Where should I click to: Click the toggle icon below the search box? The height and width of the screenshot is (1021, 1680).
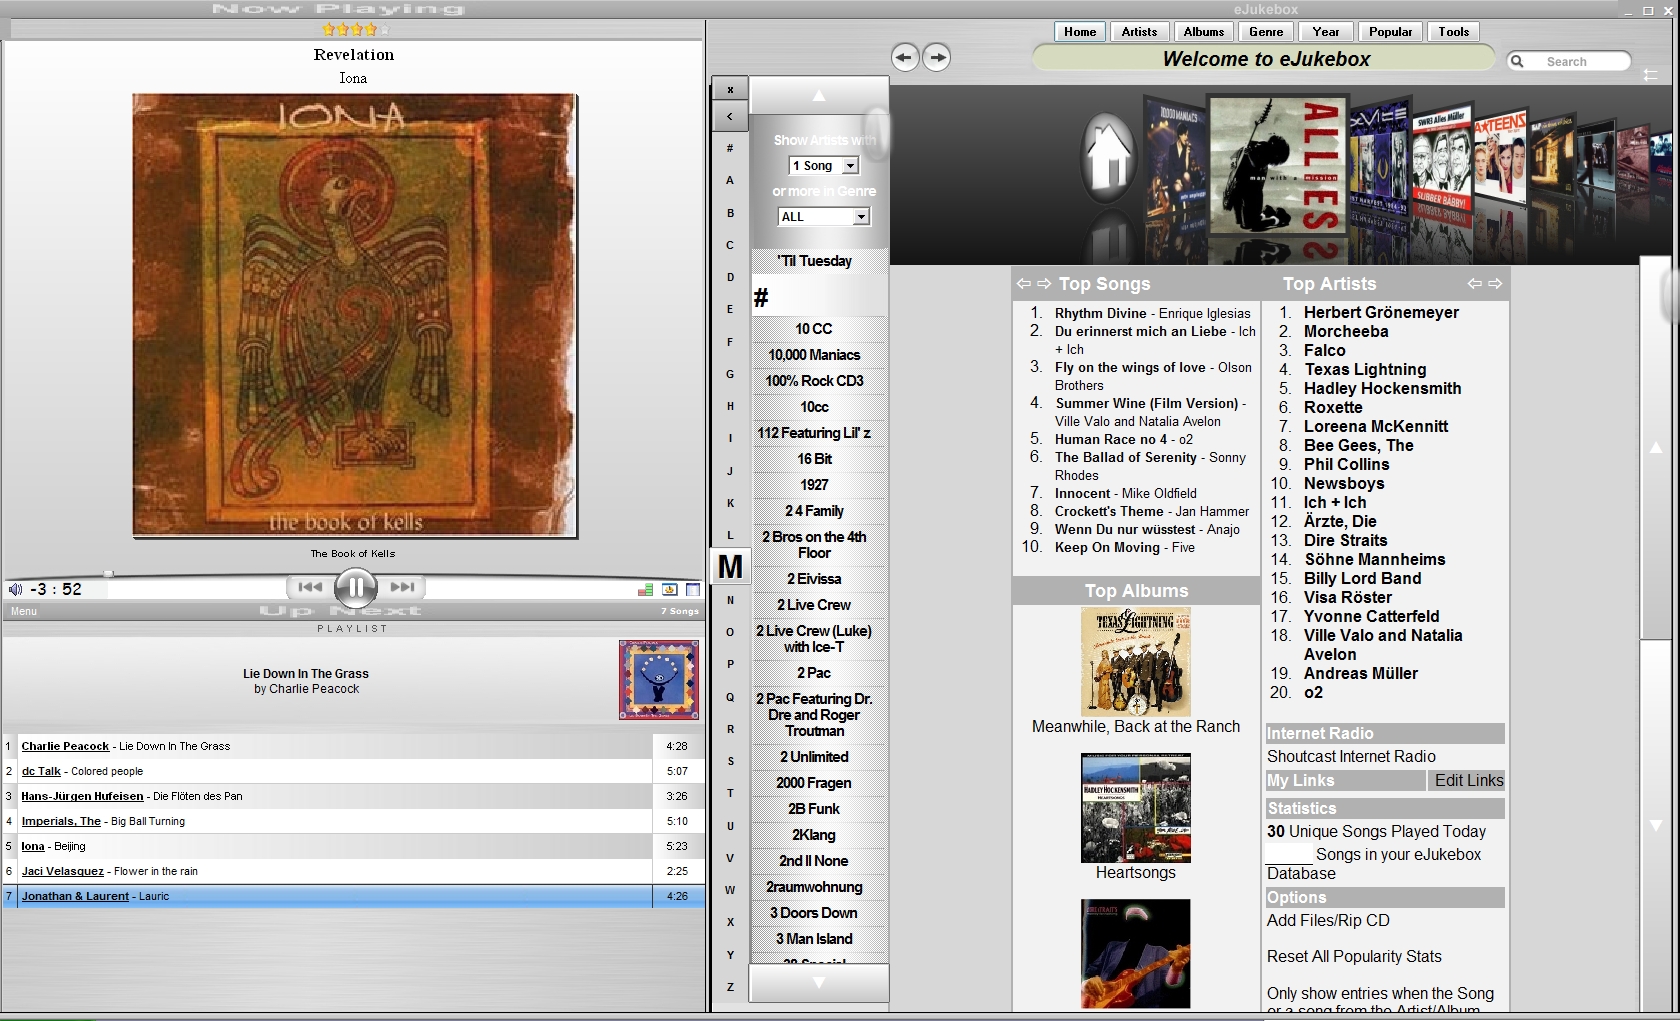click(x=1650, y=75)
